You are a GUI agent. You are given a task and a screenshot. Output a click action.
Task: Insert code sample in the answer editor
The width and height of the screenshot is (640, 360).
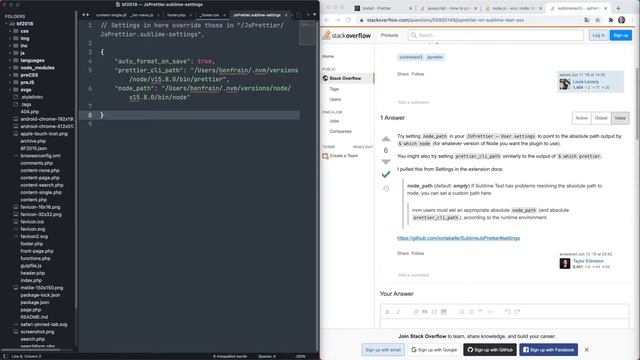434,312
